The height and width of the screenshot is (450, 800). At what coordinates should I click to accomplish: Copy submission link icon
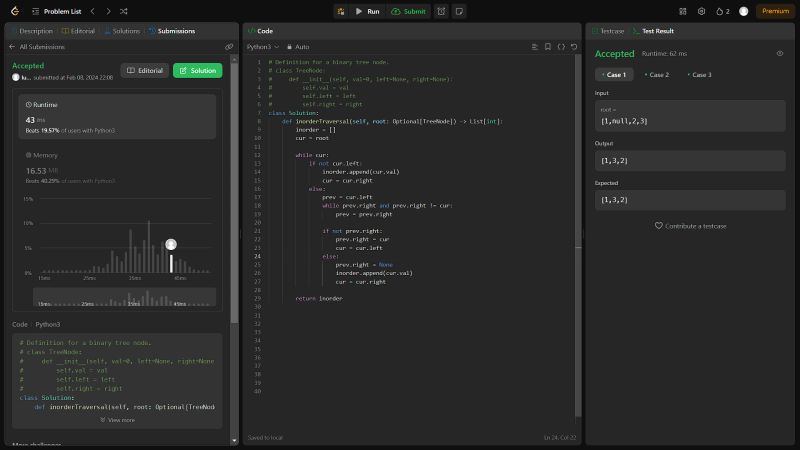[x=229, y=47]
